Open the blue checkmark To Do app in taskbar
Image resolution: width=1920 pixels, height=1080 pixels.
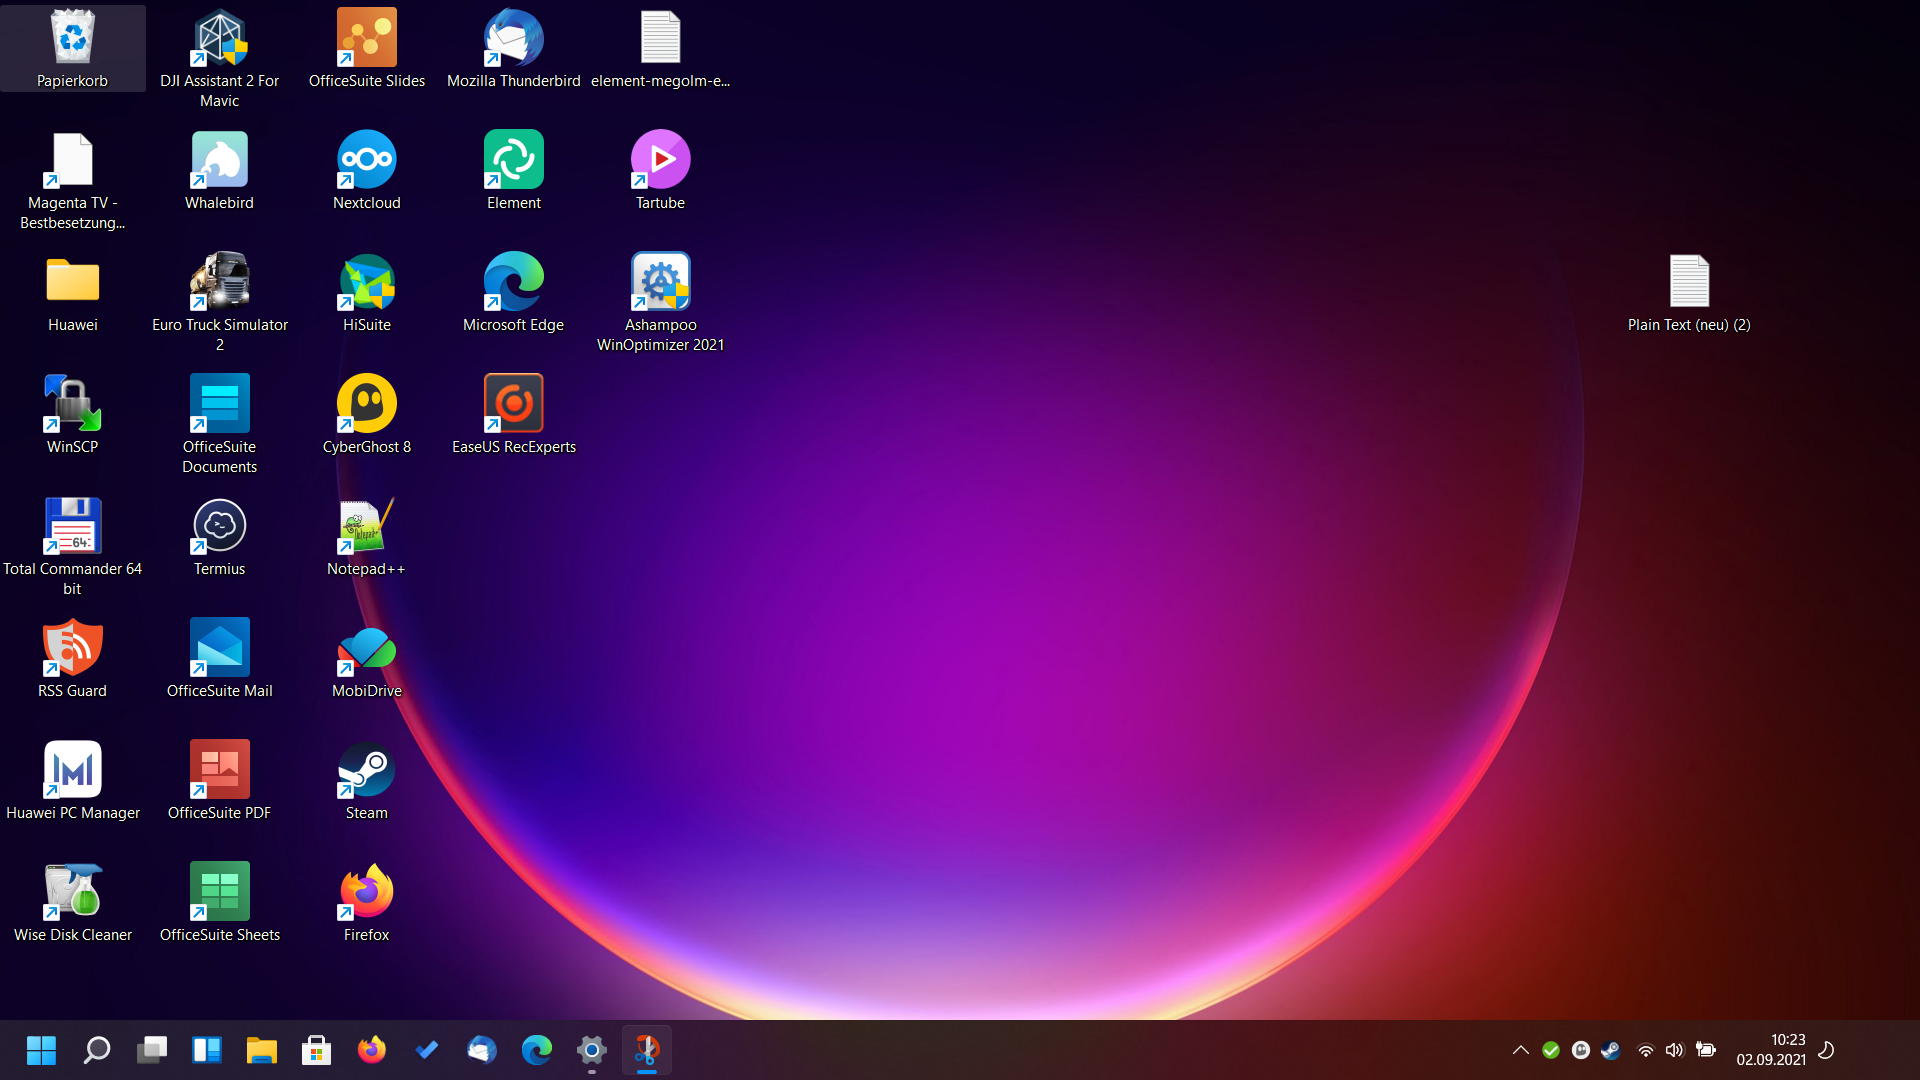point(426,1050)
